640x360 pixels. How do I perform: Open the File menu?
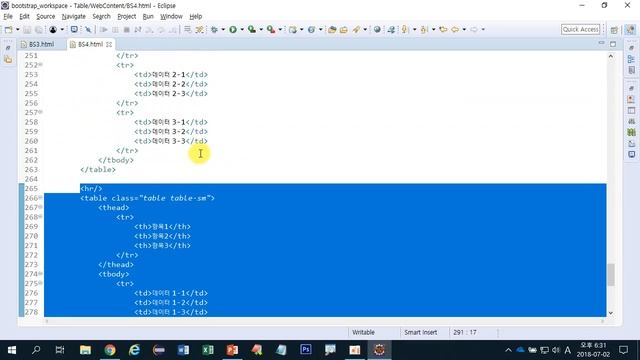(8, 16)
